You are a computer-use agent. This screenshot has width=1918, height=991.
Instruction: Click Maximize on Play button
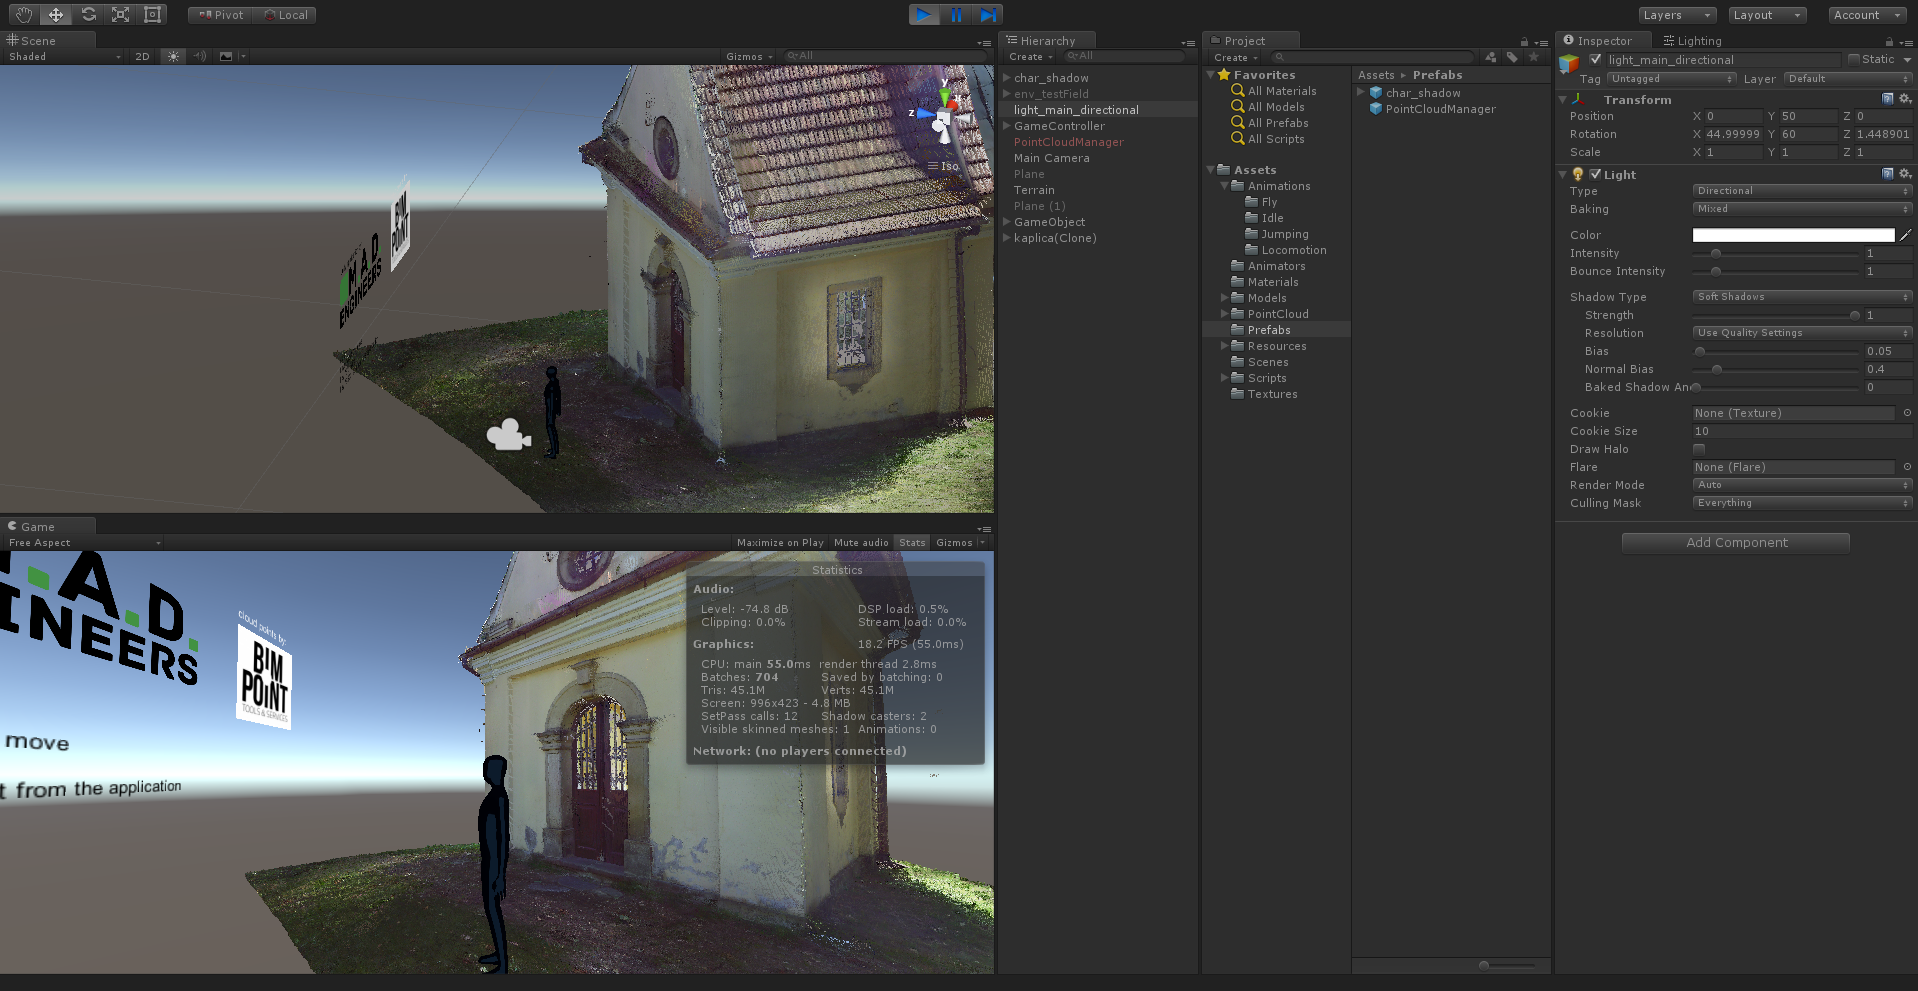[x=780, y=543]
